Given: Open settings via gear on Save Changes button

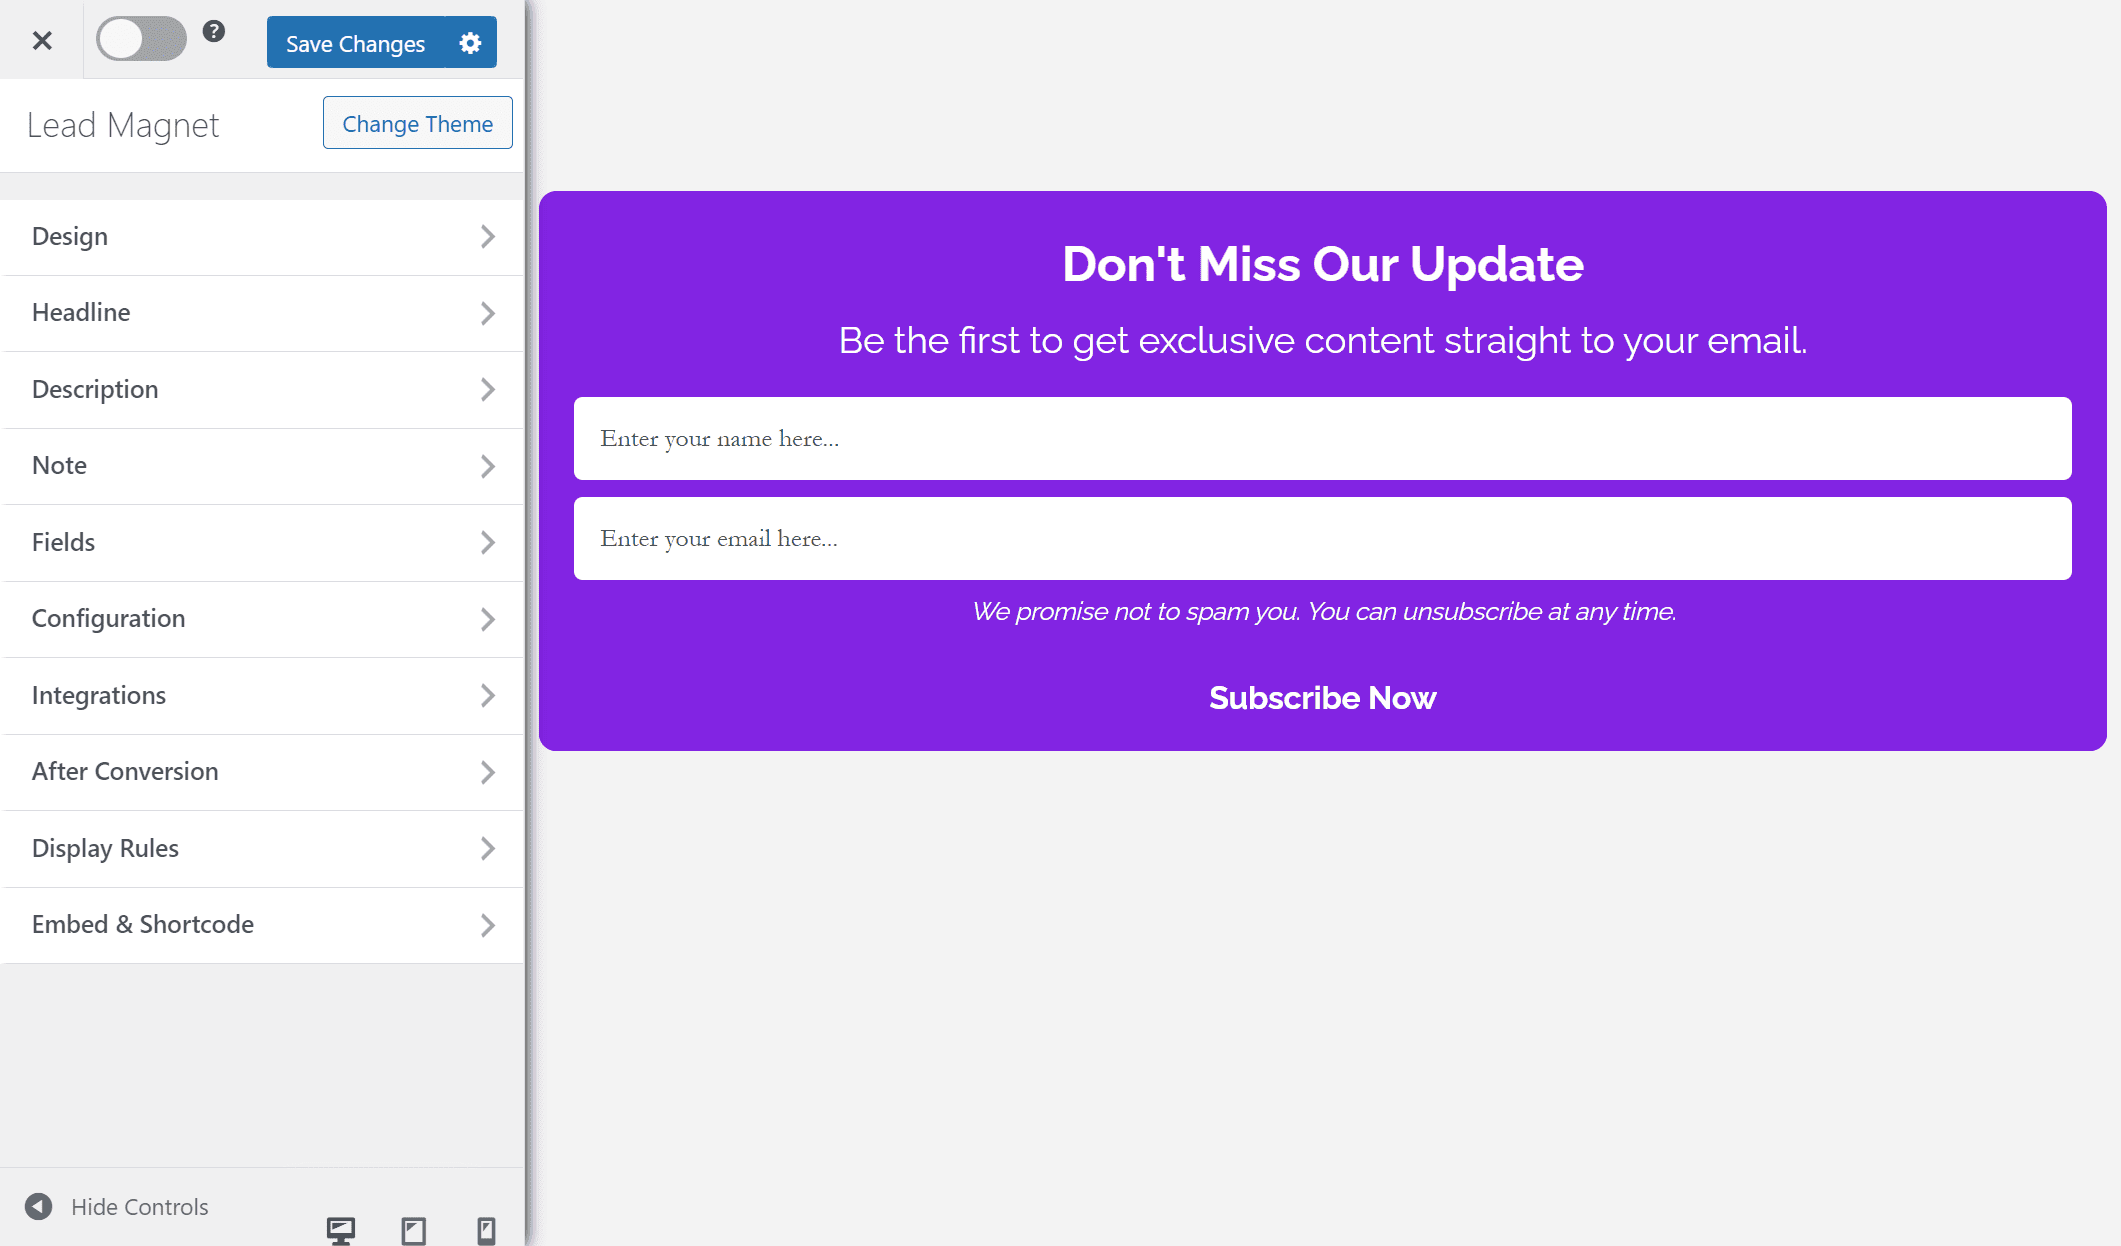Looking at the screenshot, I should point(469,42).
